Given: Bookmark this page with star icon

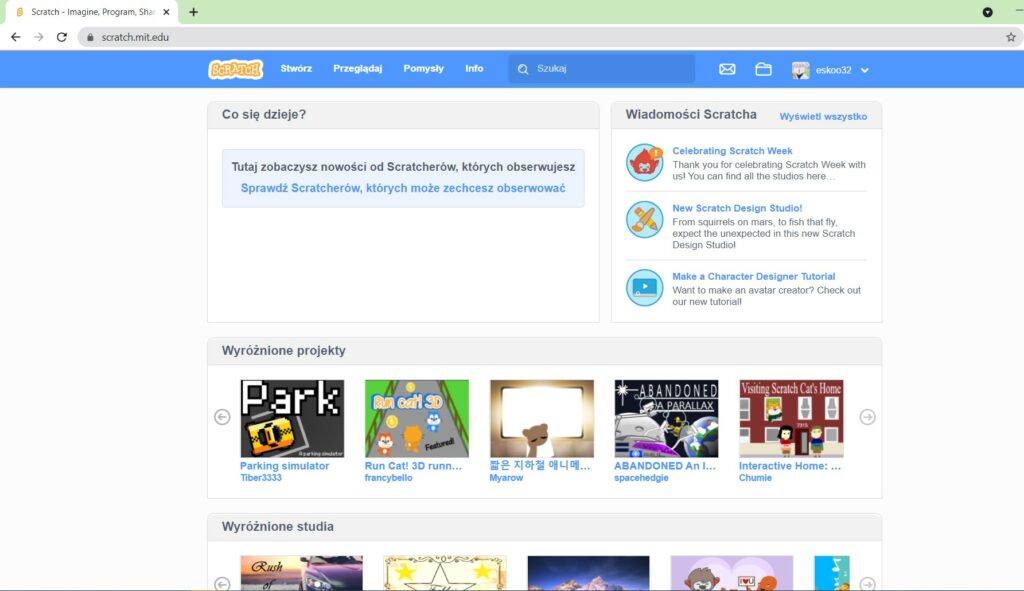Looking at the screenshot, I should coord(1010,37).
